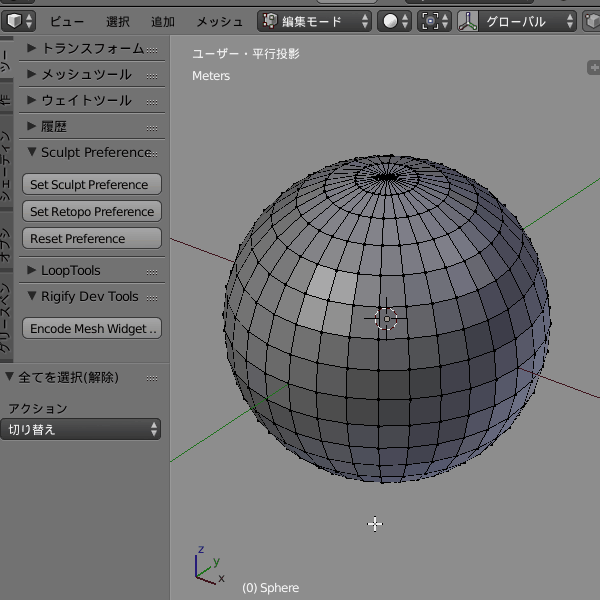Screen dimensions: 600x600
Task: Click Set Retopo Preference button
Action: coord(92,212)
